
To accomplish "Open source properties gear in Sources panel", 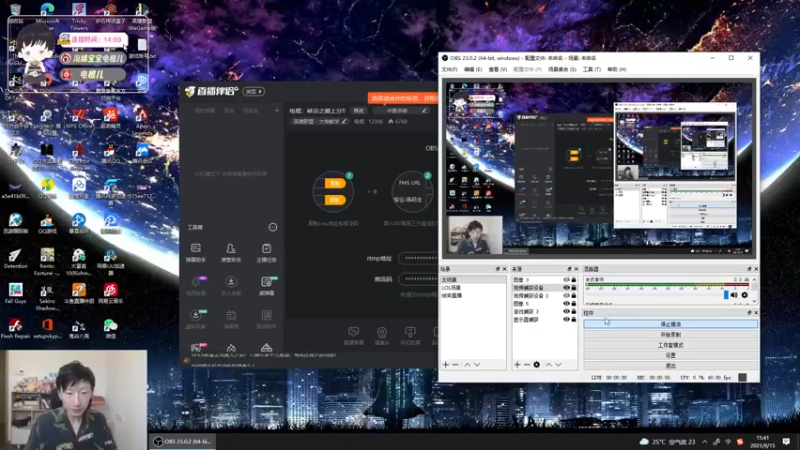I will (x=536, y=365).
